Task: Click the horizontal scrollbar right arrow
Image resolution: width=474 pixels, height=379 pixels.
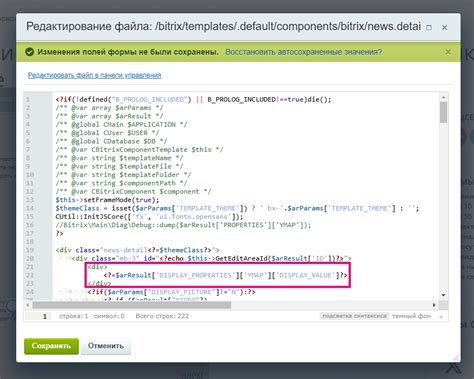Action: [434, 305]
